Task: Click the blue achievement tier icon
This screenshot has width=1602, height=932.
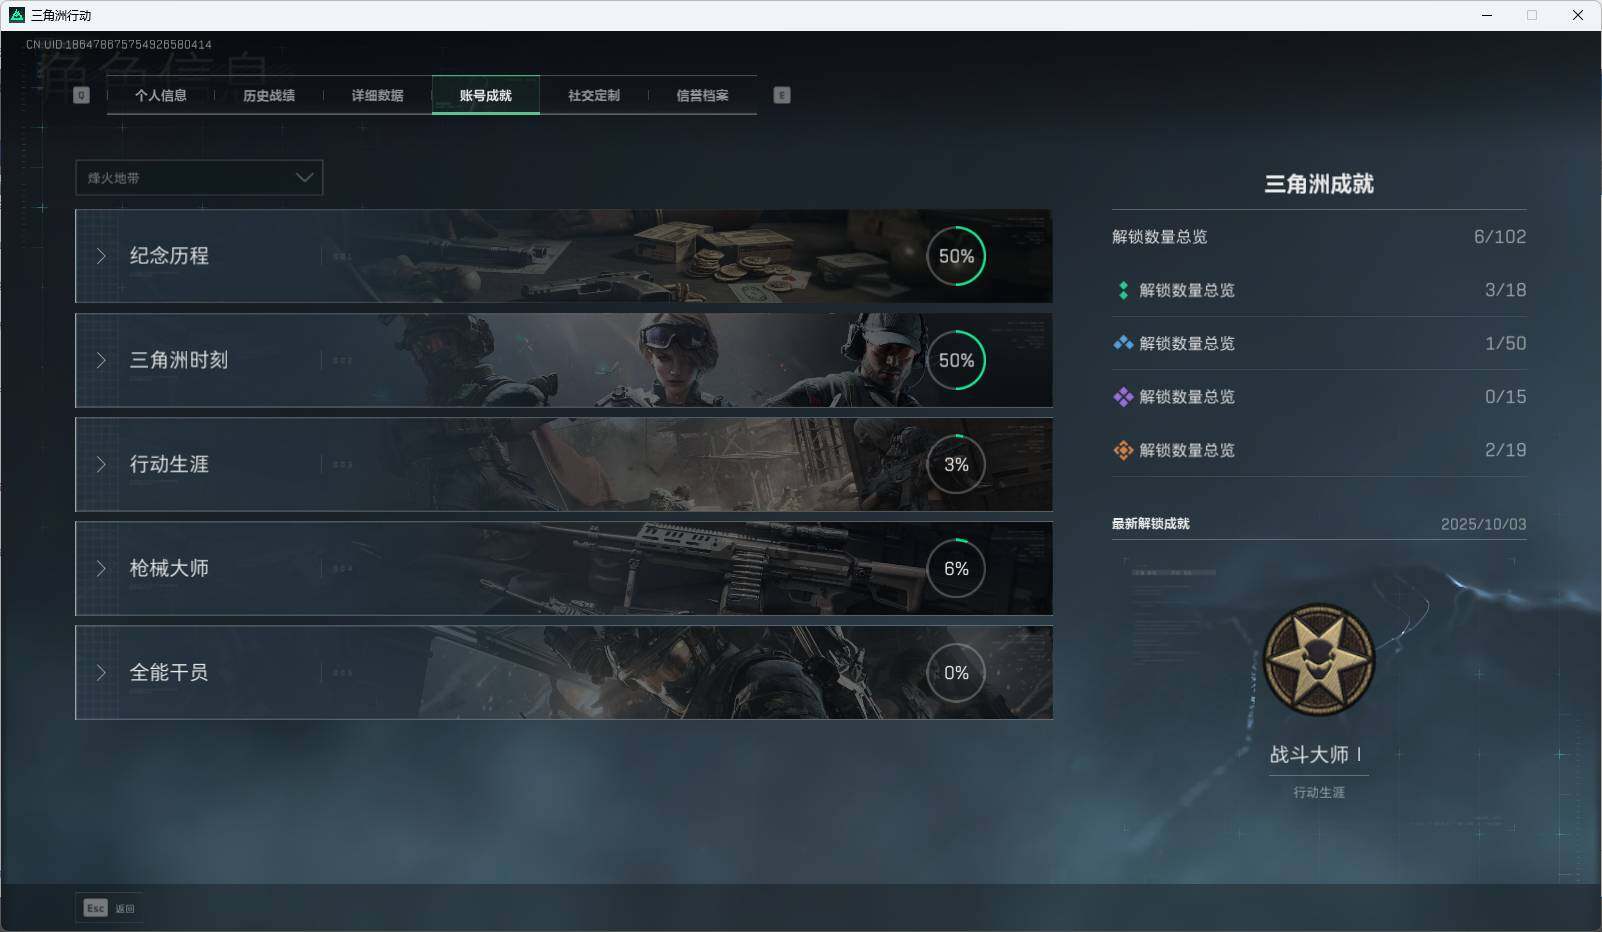Action: (1123, 343)
